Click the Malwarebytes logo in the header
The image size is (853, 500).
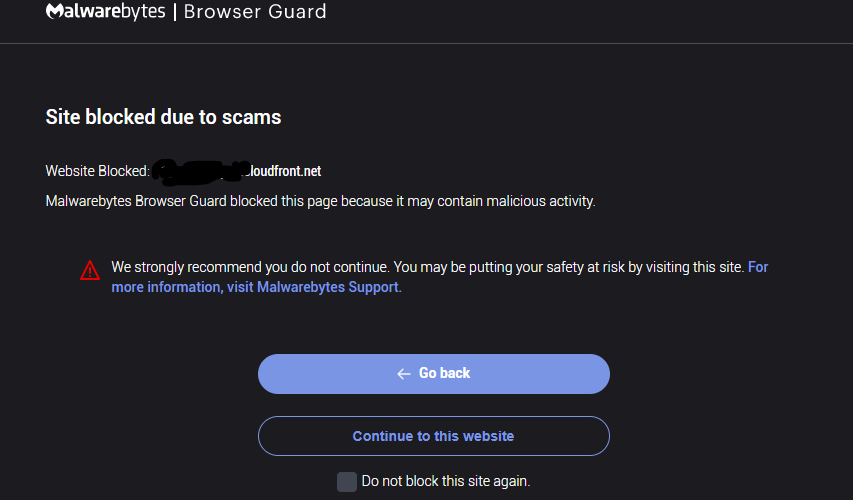[x=108, y=12]
